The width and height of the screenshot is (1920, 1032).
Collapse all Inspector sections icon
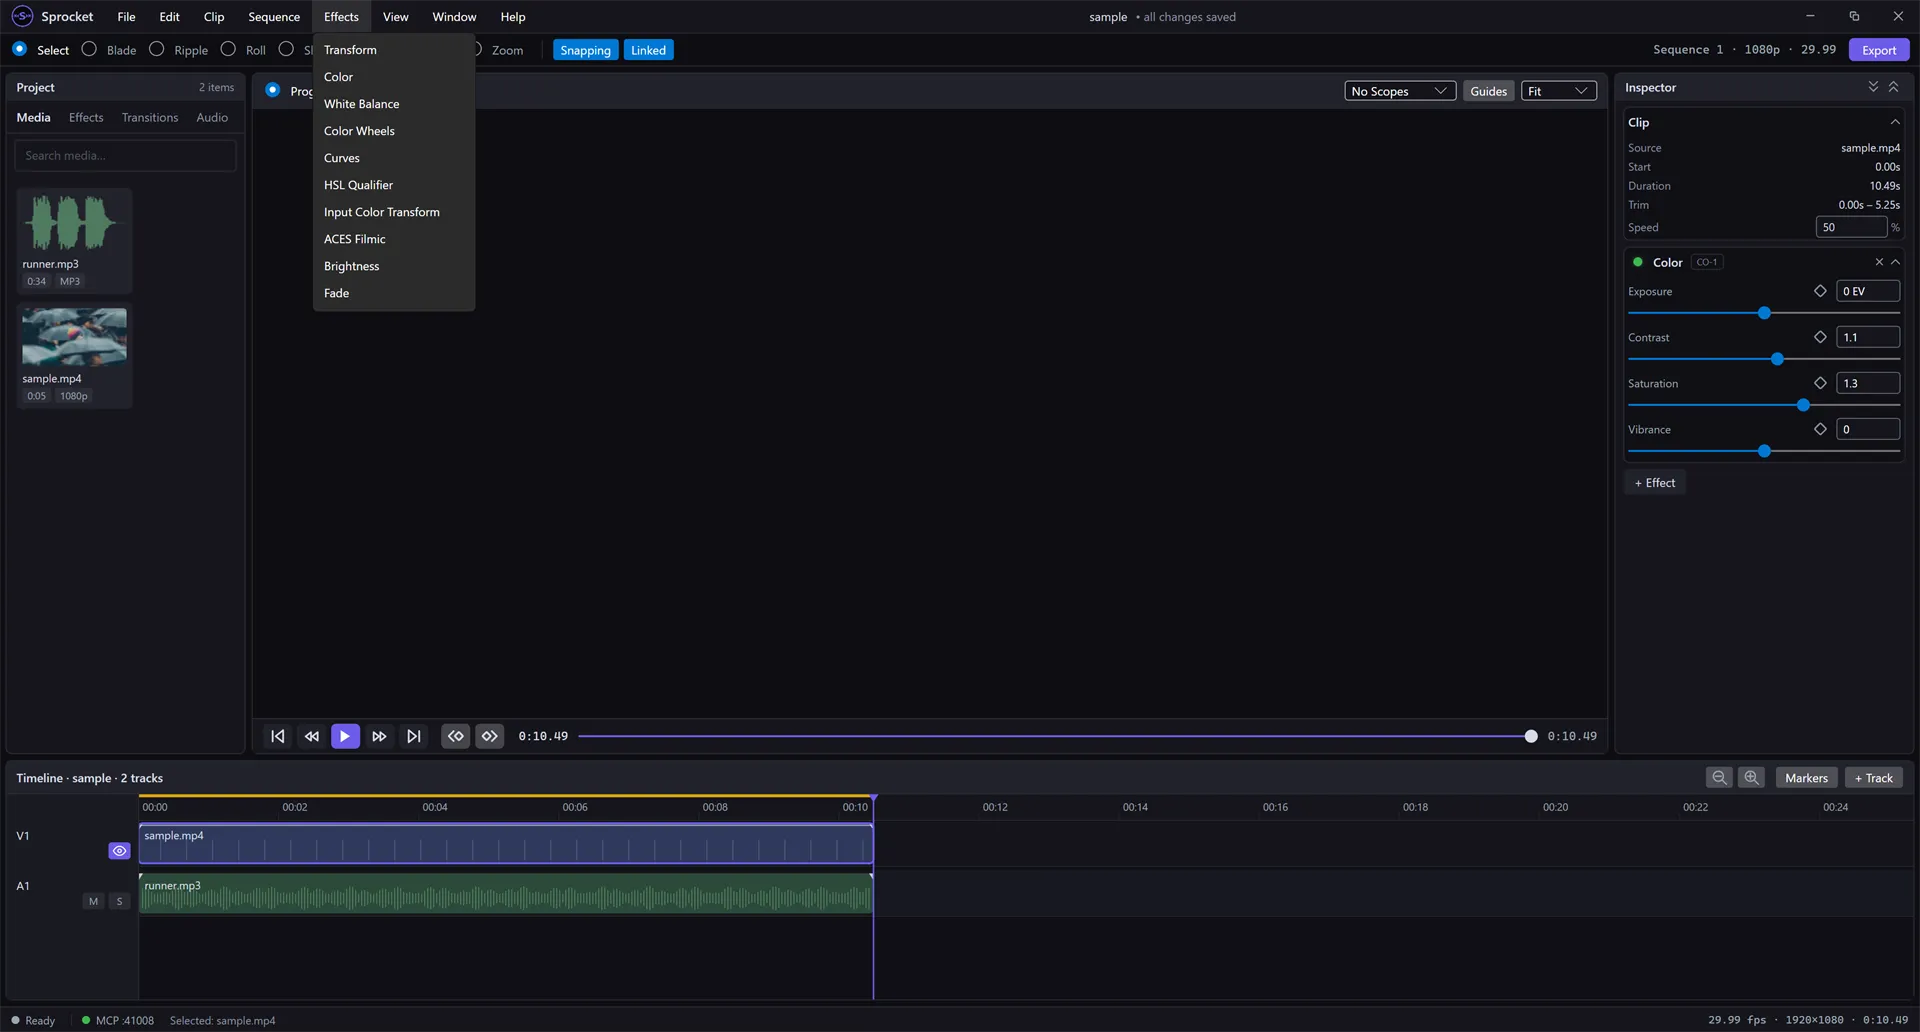[x=1893, y=87]
